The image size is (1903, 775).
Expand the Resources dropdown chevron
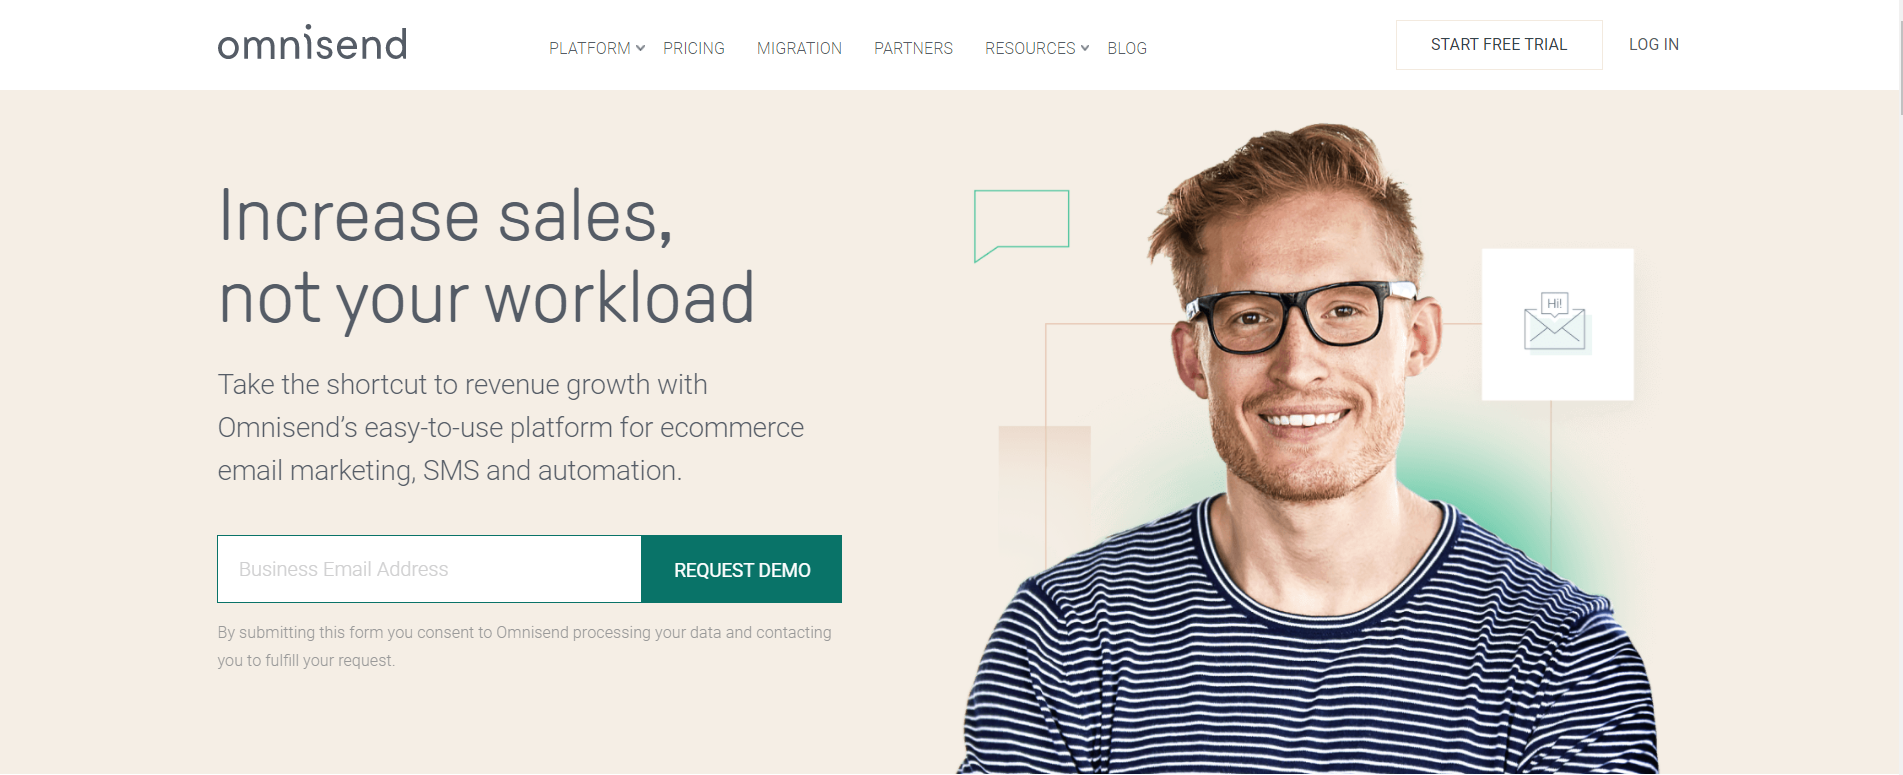click(x=1085, y=48)
